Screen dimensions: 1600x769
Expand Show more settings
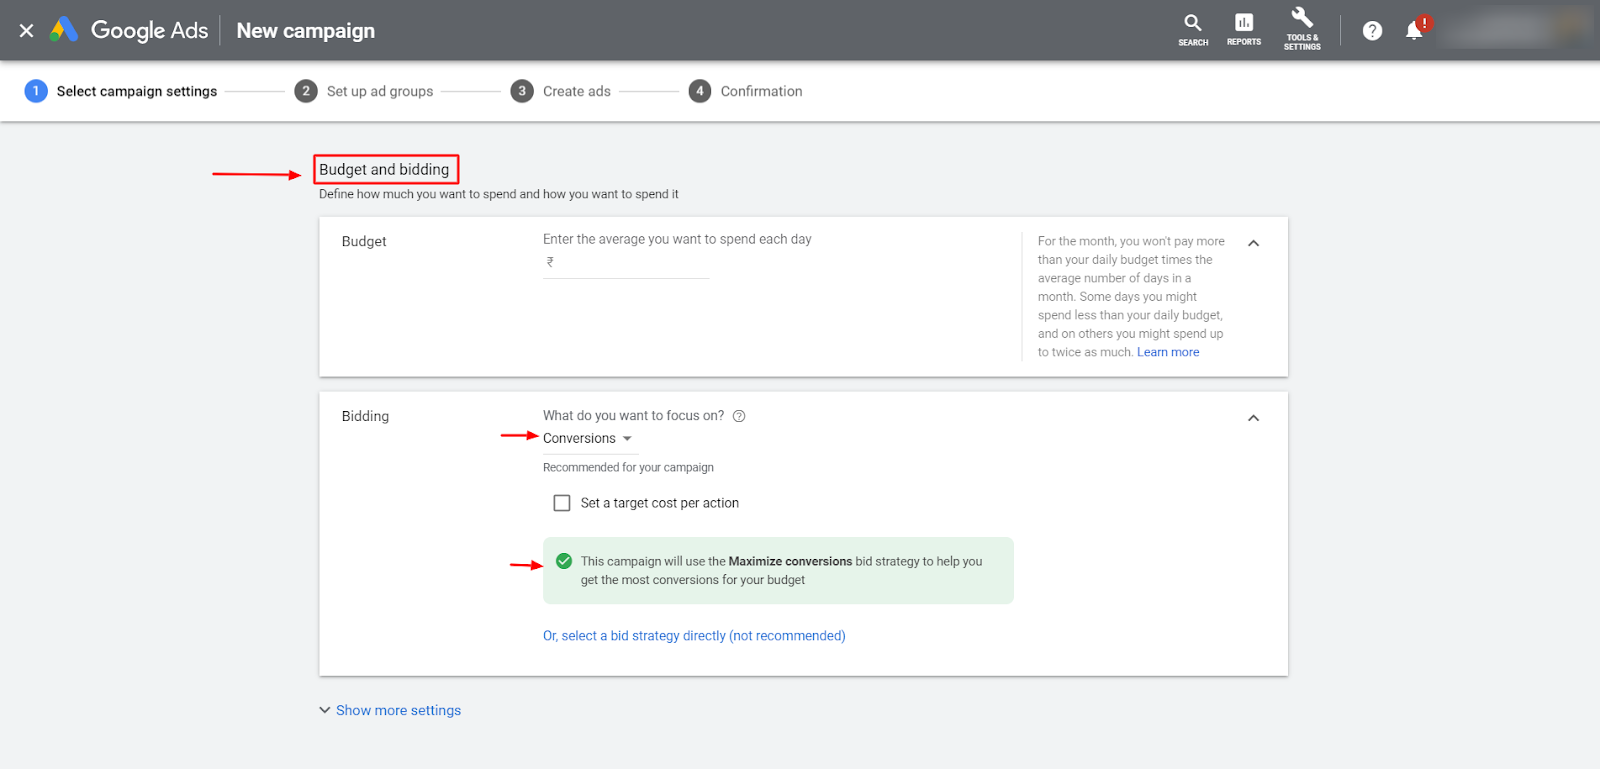tap(390, 710)
